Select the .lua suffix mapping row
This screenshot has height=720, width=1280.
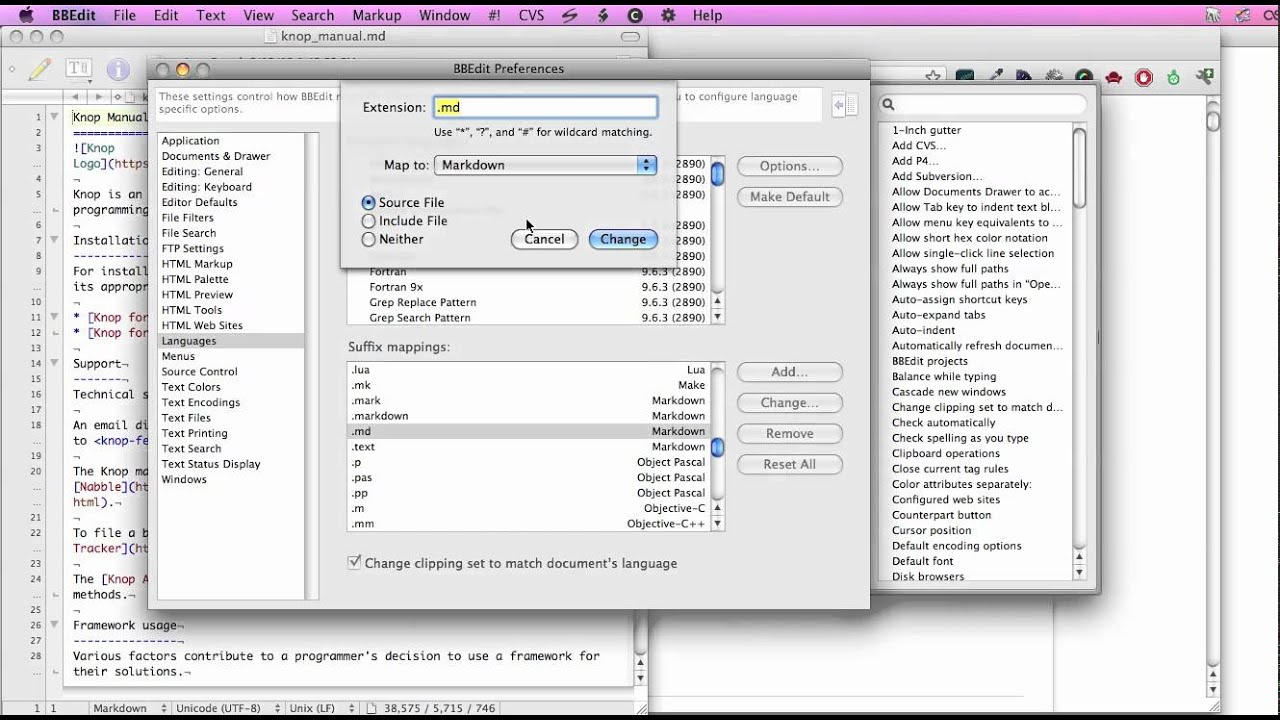click(529, 370)
